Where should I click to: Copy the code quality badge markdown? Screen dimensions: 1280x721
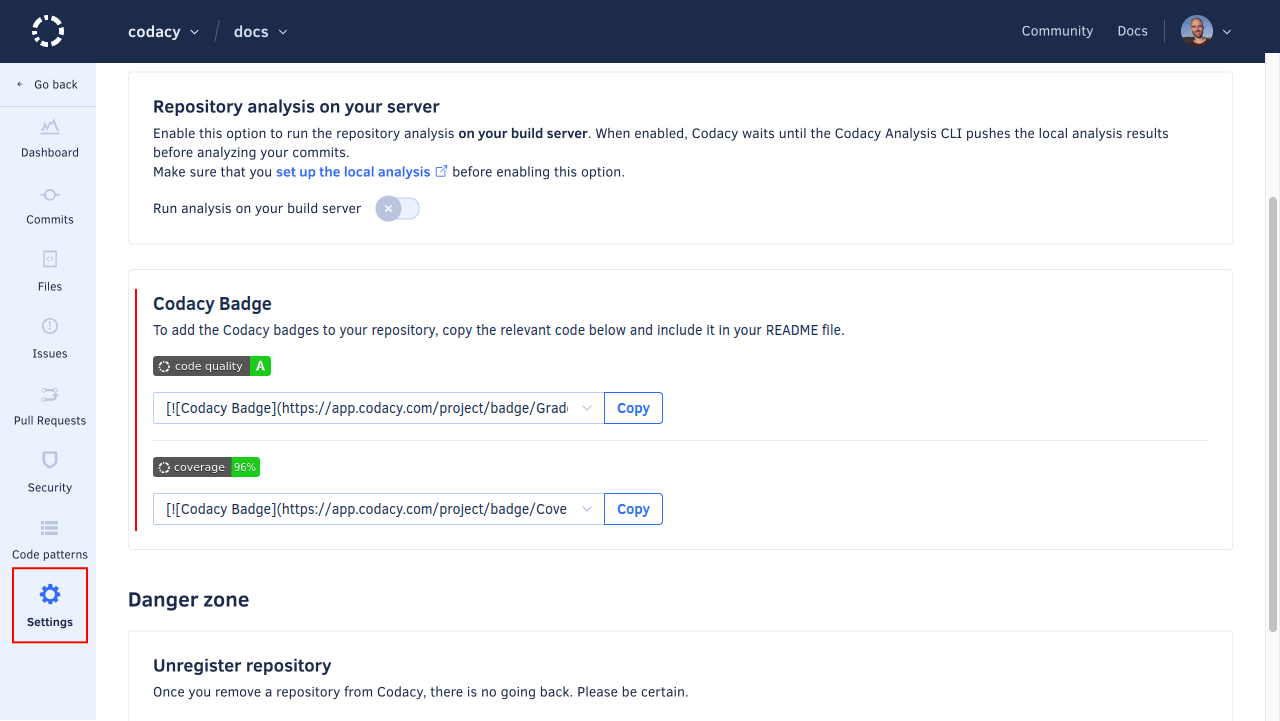(x=633, y=408)
